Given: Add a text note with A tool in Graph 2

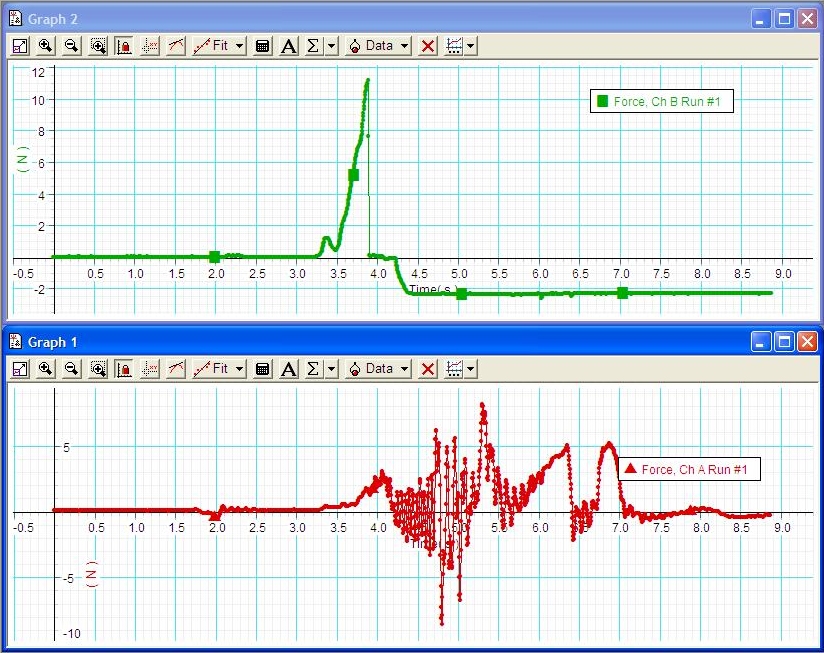Looking at the screenshot, I should click(288, 46).
